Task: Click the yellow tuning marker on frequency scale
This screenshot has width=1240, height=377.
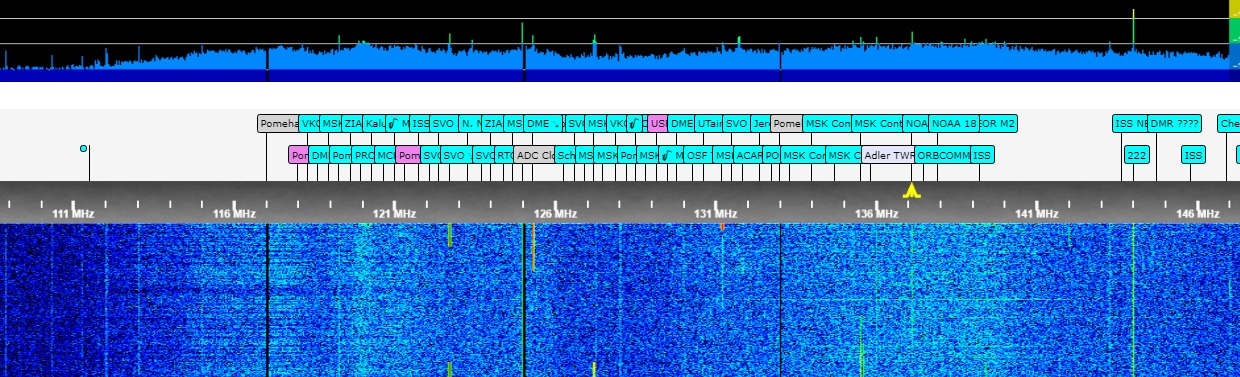Action: 911,190
